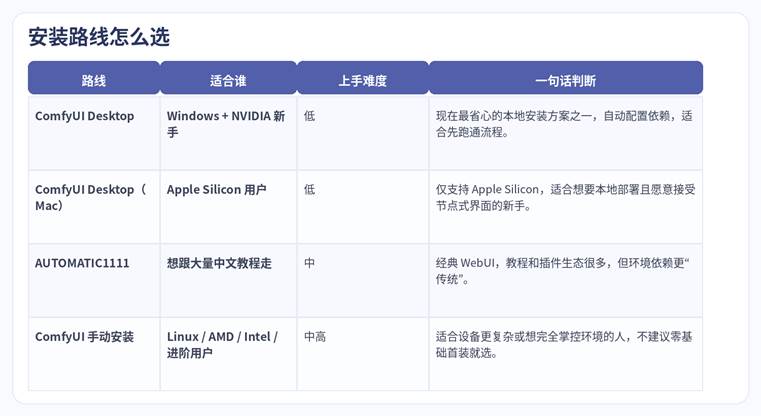The image size is (761, 416).
Task: Click the Linux / AMD / Intel 进阶用户 cell
Action: point(222,345)
